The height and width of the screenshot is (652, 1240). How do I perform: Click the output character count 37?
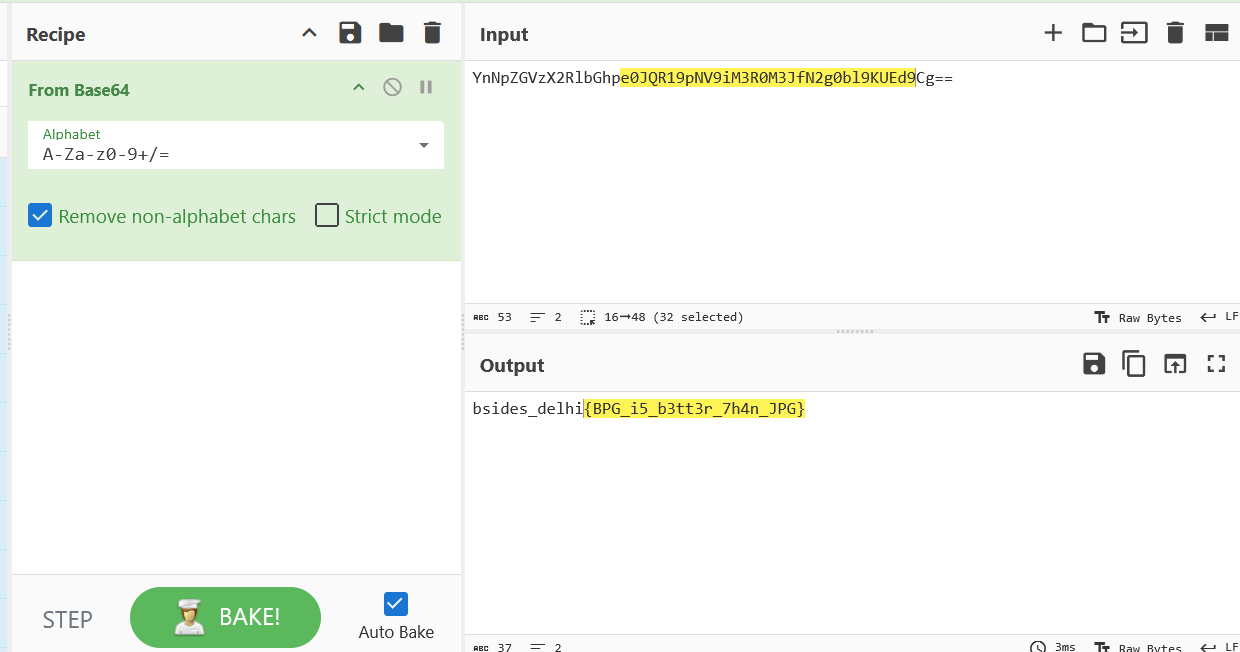tap(493, 647)
